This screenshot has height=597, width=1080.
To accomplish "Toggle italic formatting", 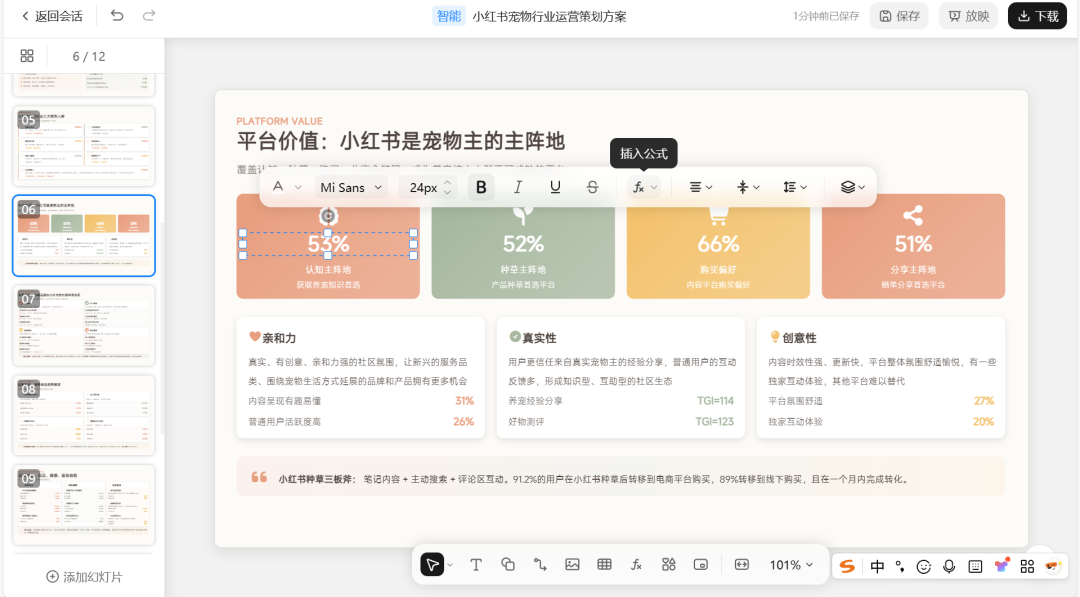I will [518, 187].
